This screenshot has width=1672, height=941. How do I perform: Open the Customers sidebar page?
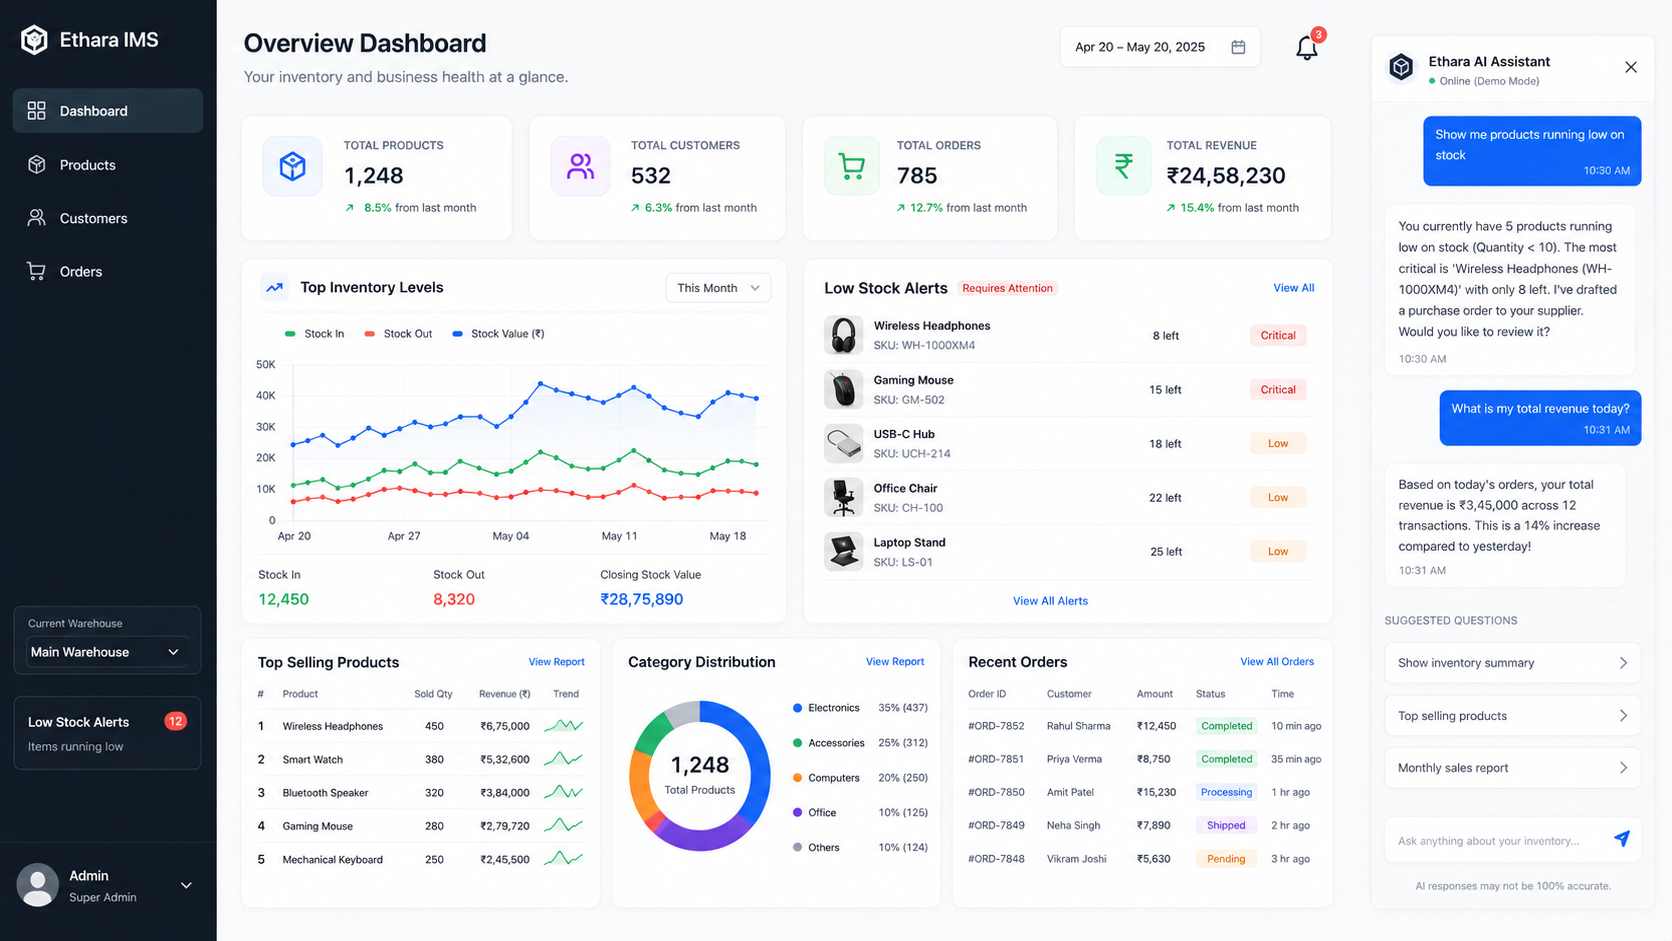(108, 218)
